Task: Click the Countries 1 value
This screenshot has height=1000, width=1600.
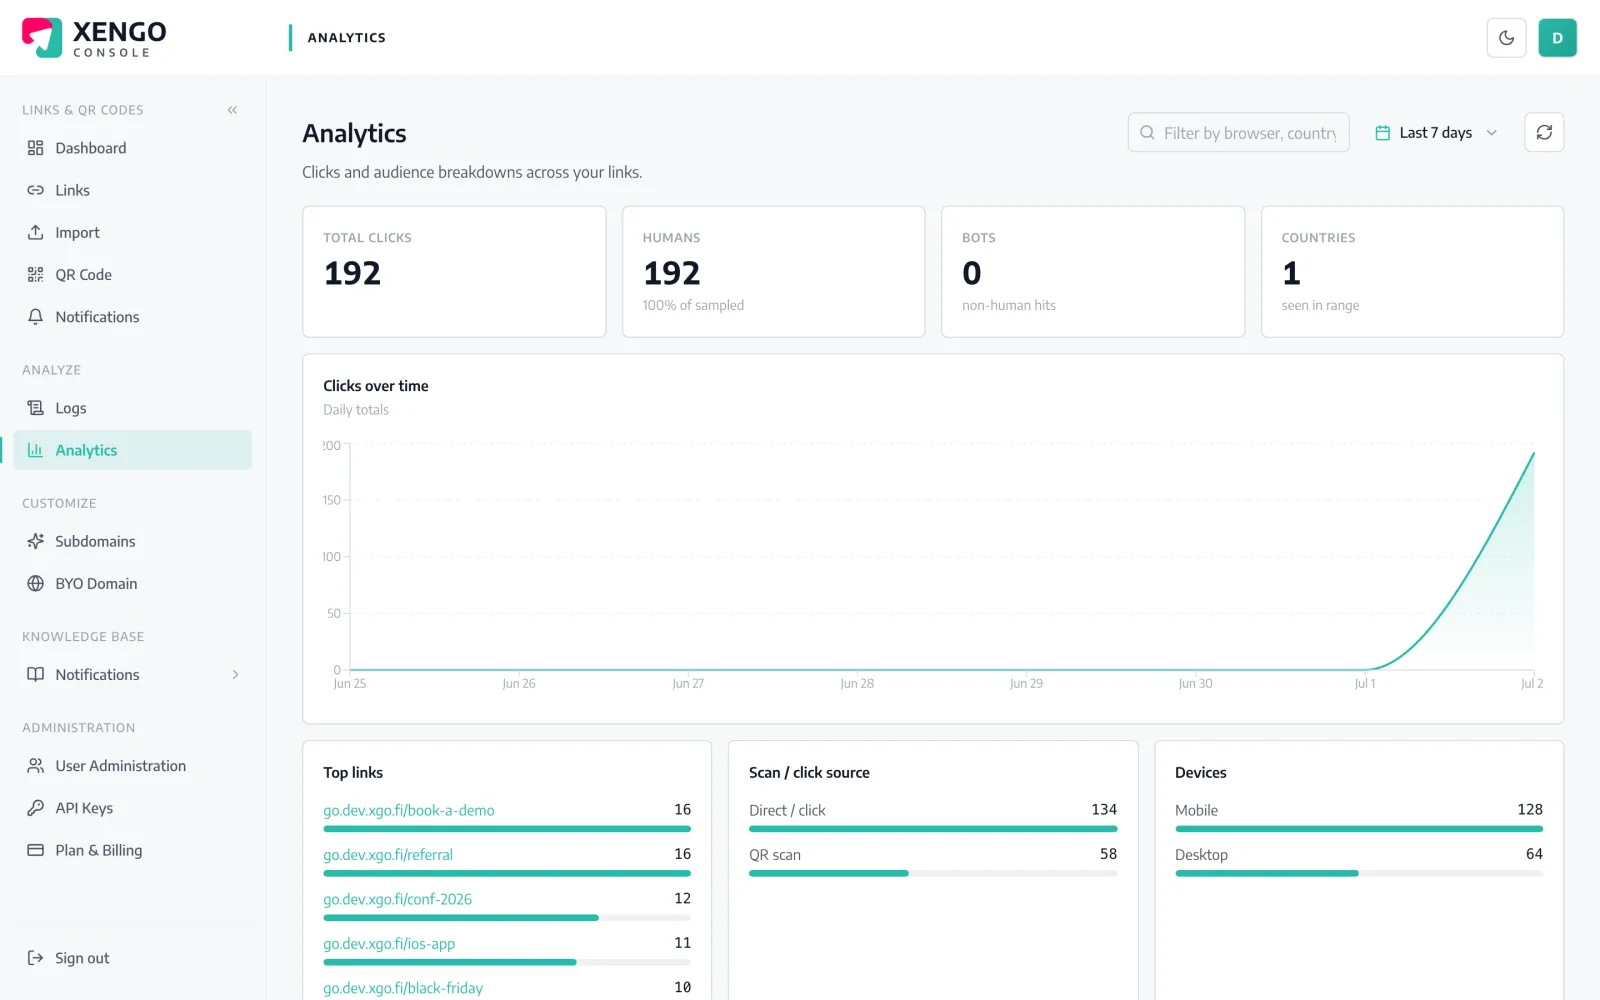Action: 1291,273
